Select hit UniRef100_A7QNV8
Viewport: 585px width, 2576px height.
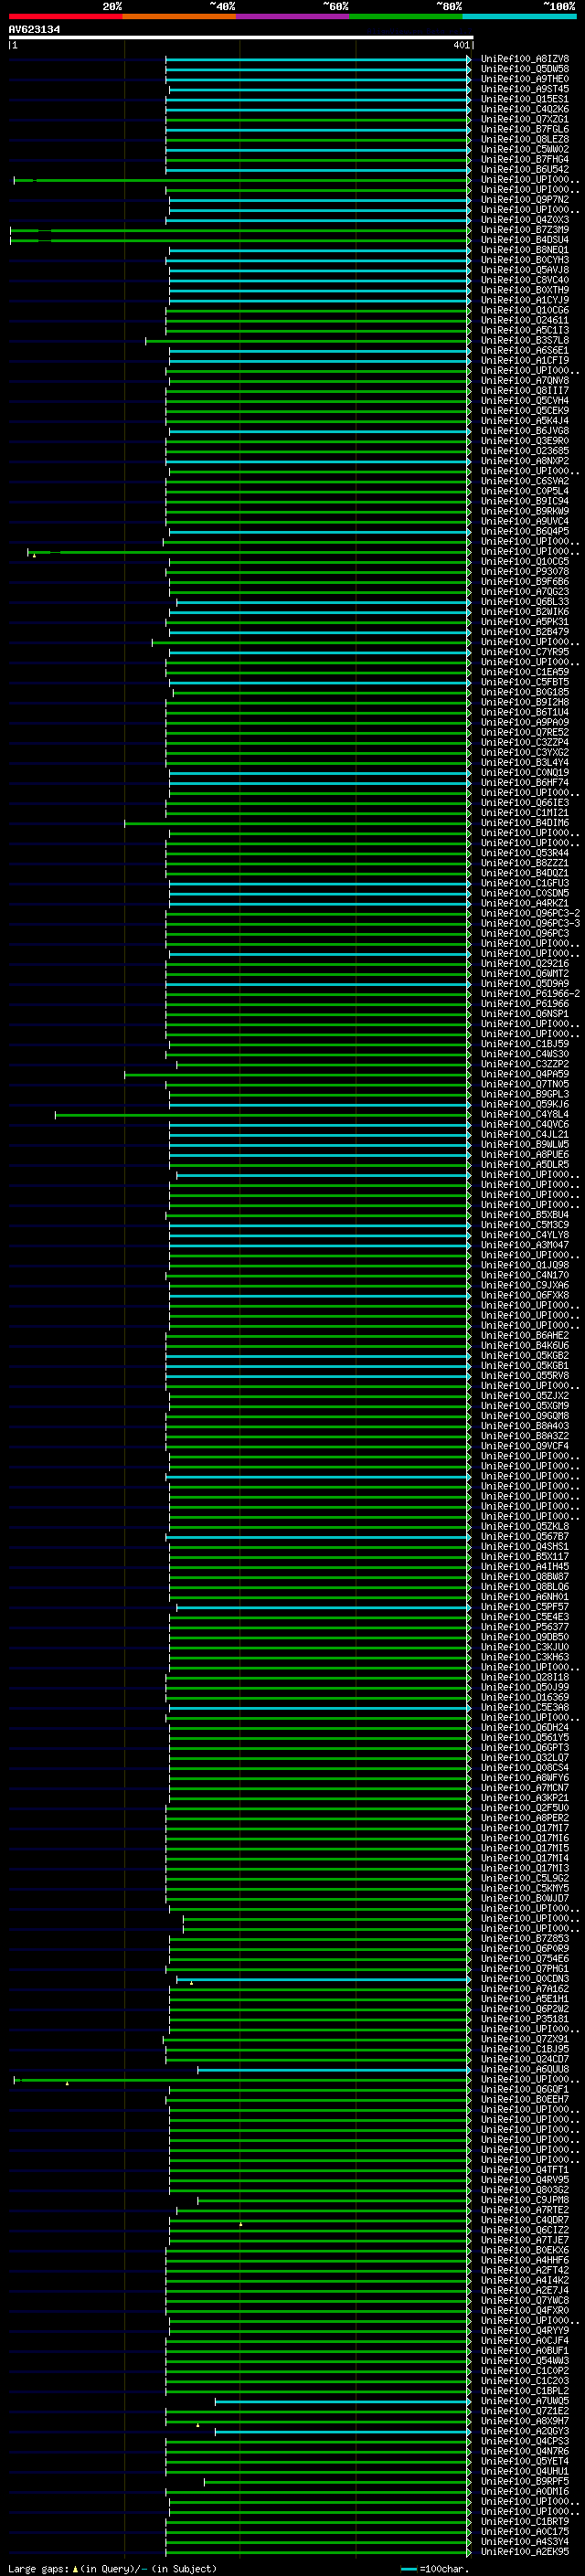(x=525, y=380)
